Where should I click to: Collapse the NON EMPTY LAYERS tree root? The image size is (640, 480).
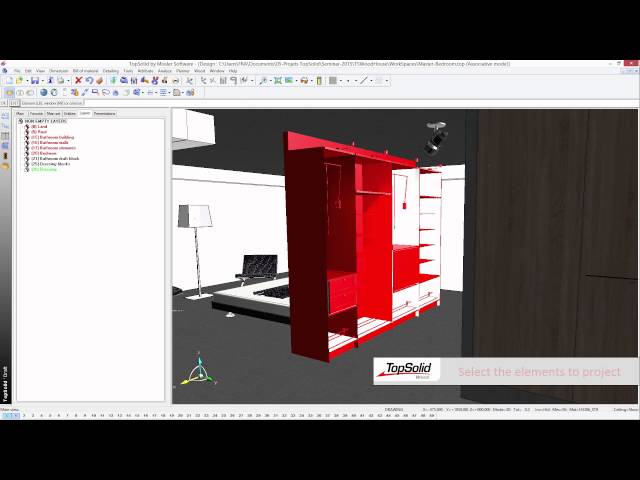pos(21,121)
